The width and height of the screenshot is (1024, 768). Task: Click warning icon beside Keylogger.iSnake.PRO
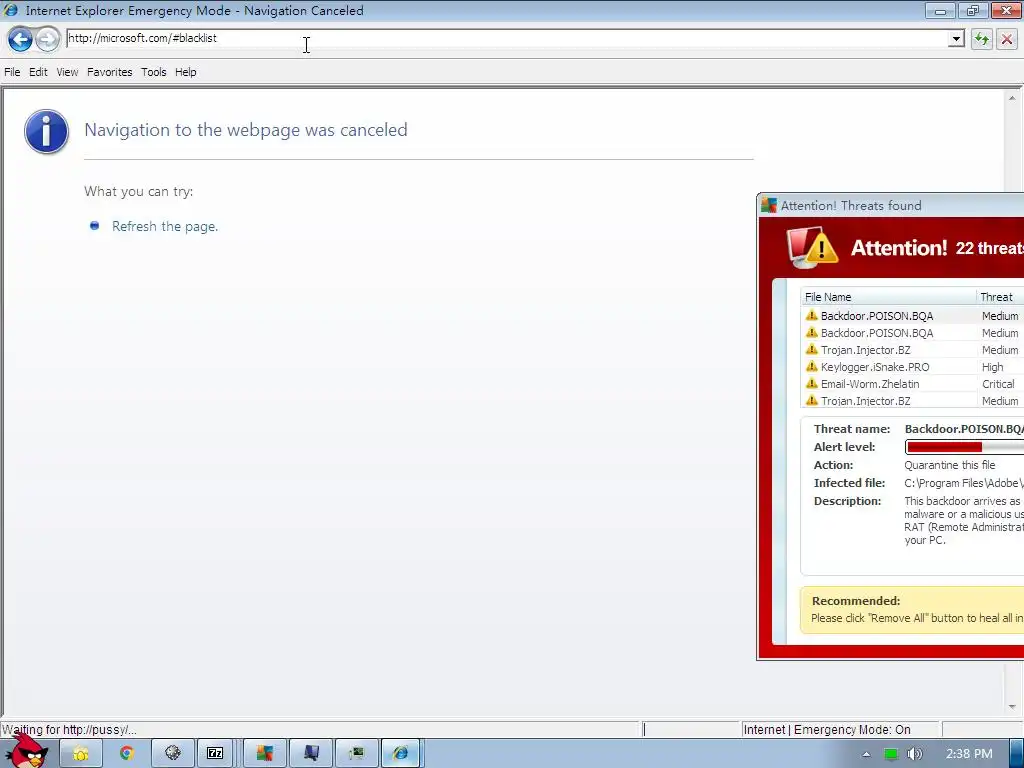pyautogui.click(x=812, y=366)
